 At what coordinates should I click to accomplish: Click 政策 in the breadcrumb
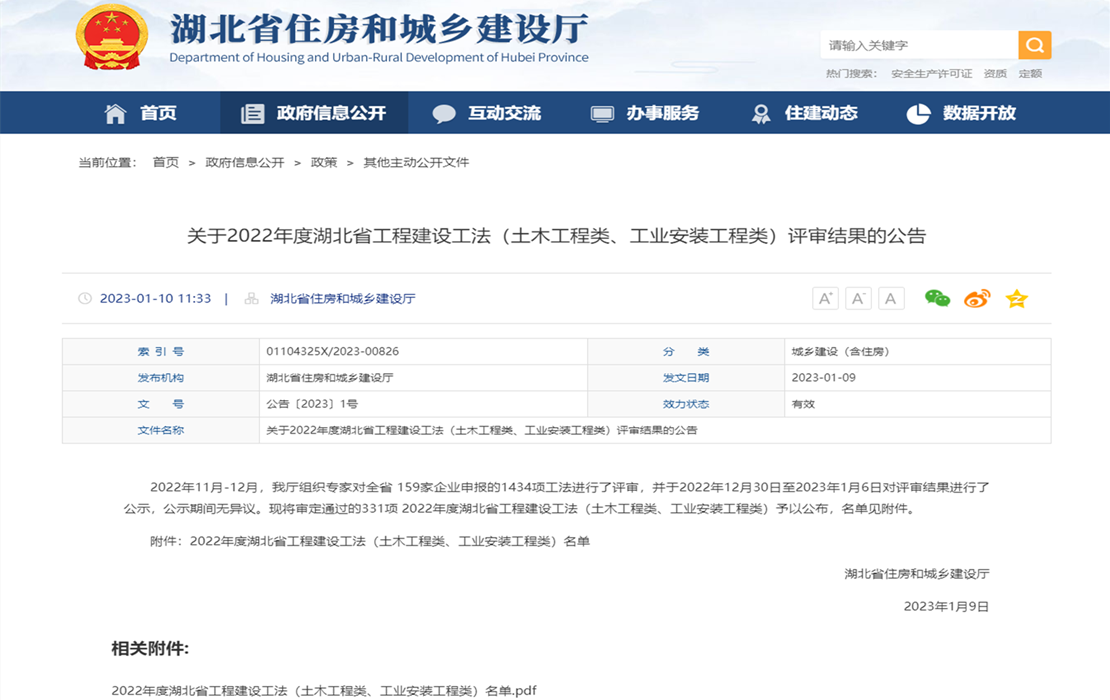(324, 162)
